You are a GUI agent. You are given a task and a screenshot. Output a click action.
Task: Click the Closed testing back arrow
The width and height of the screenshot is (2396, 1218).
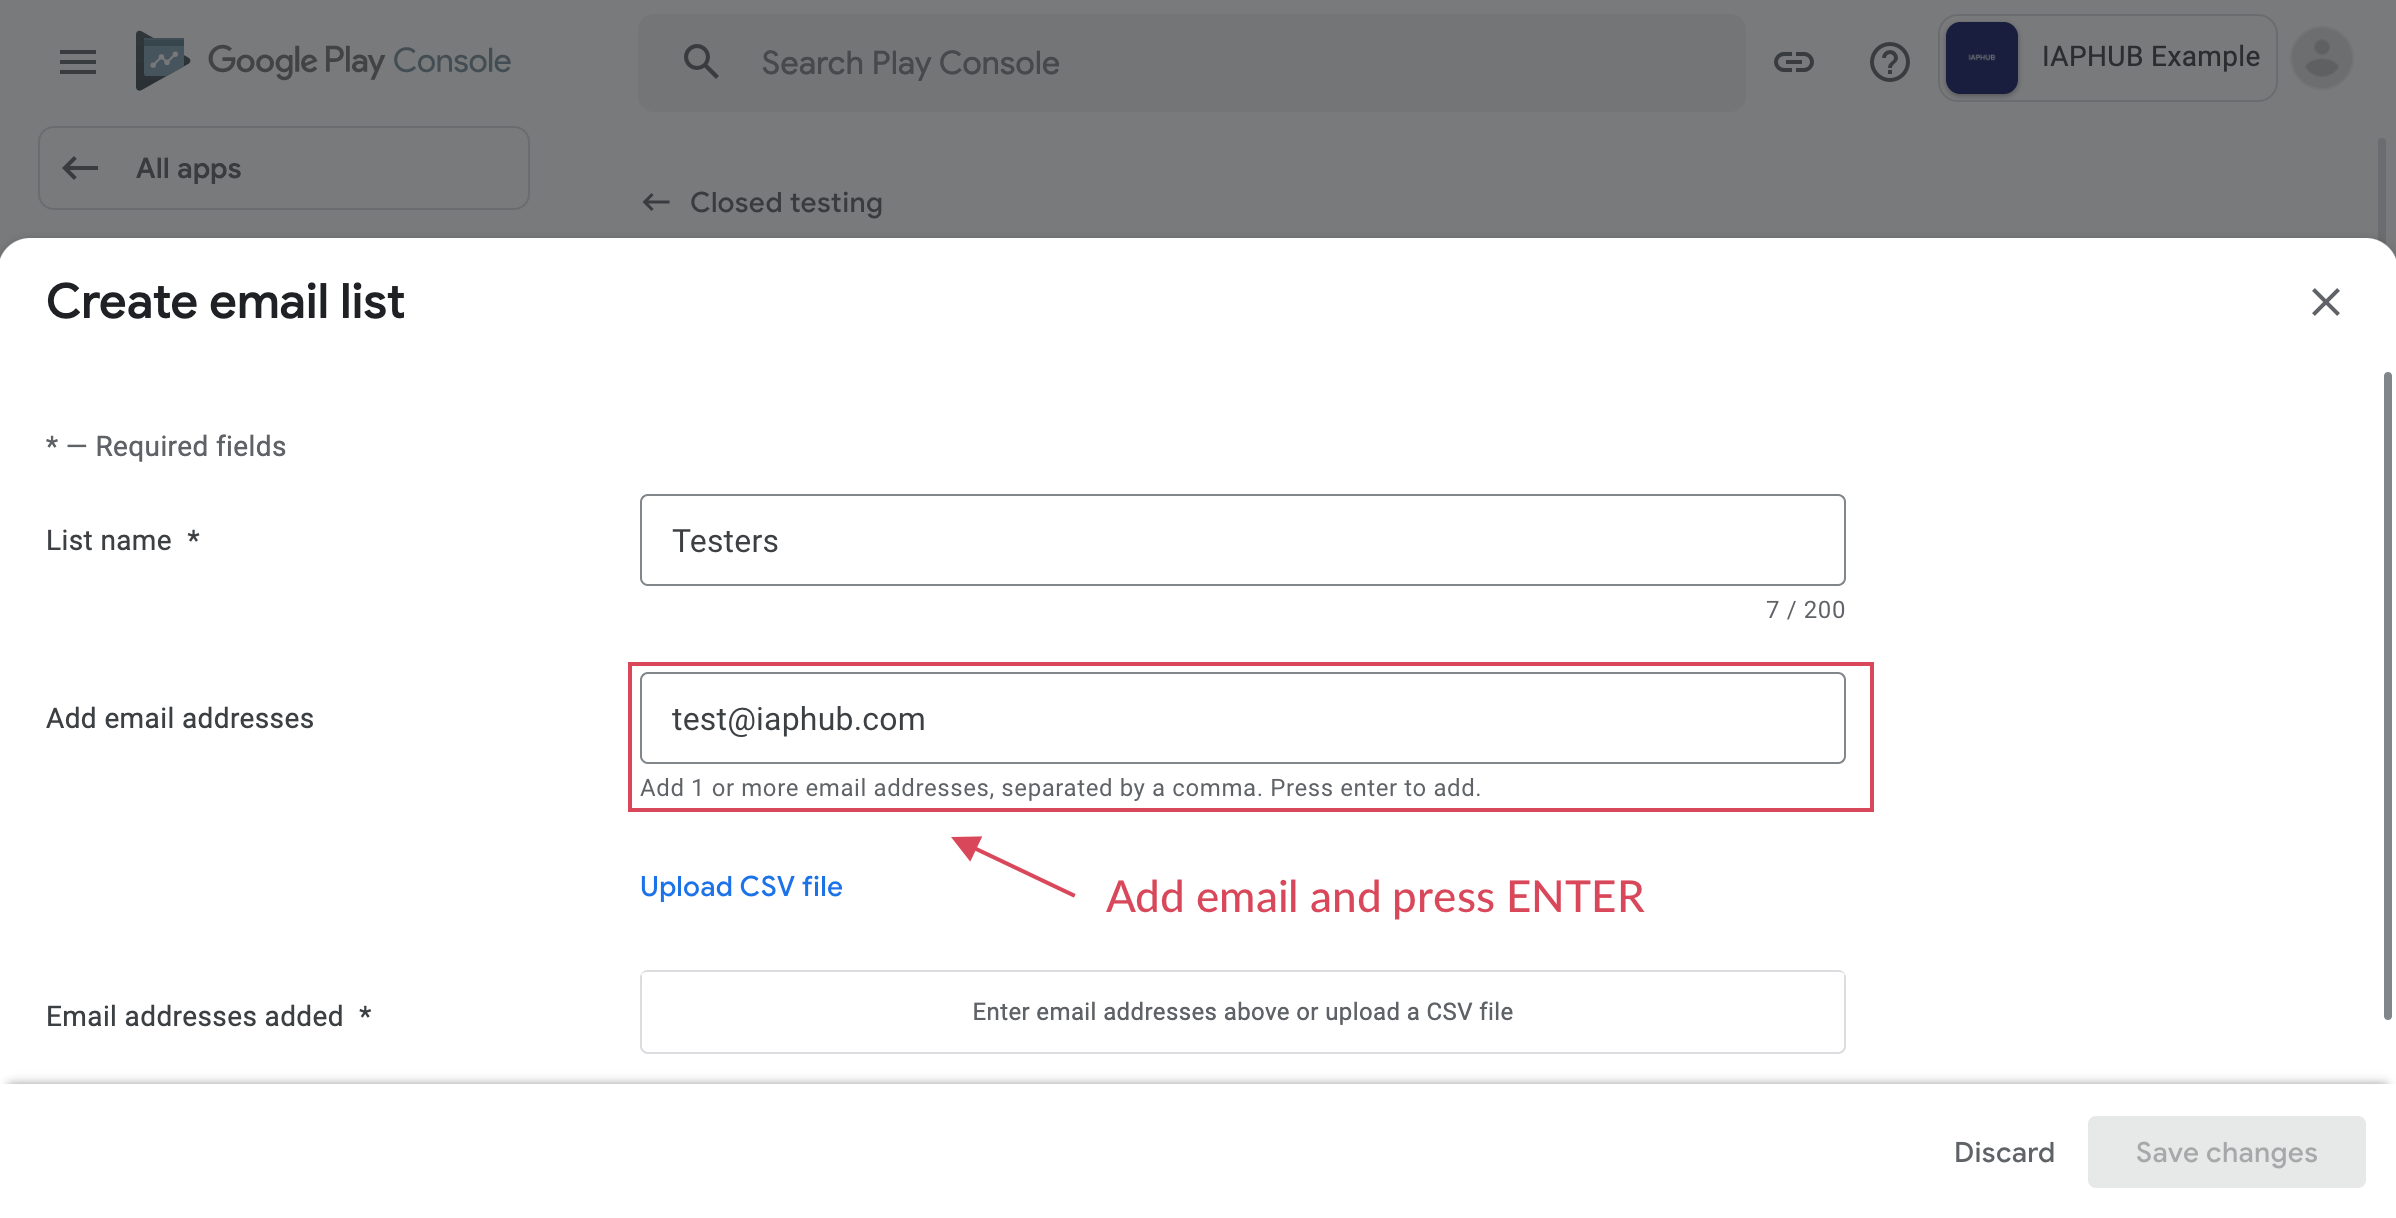[656, 203]
